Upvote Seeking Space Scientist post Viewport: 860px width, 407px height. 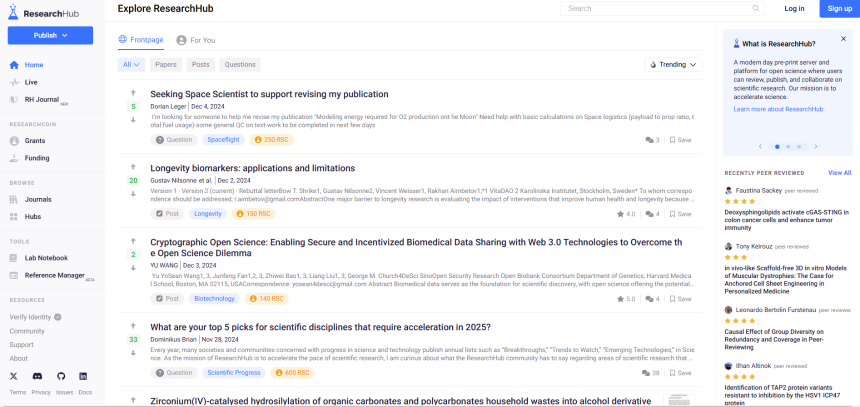133,93
